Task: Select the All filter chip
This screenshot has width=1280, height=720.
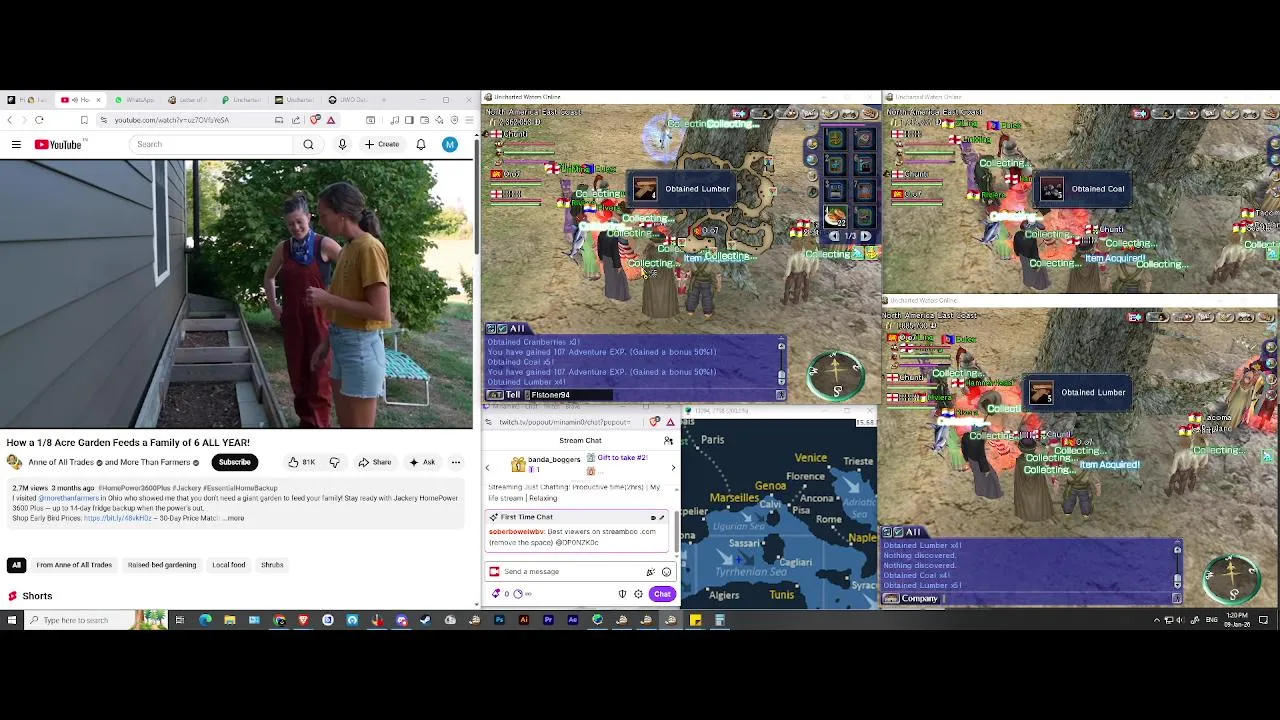Action: (16, 565)
